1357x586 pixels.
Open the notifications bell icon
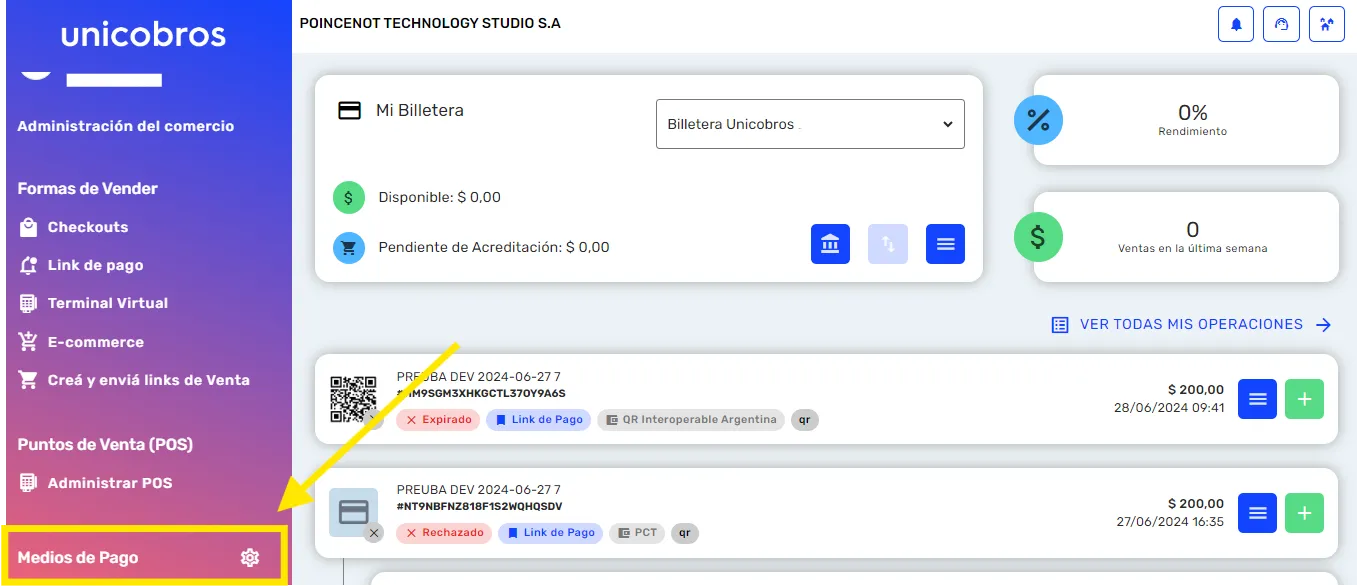[x=1236, y=24]
